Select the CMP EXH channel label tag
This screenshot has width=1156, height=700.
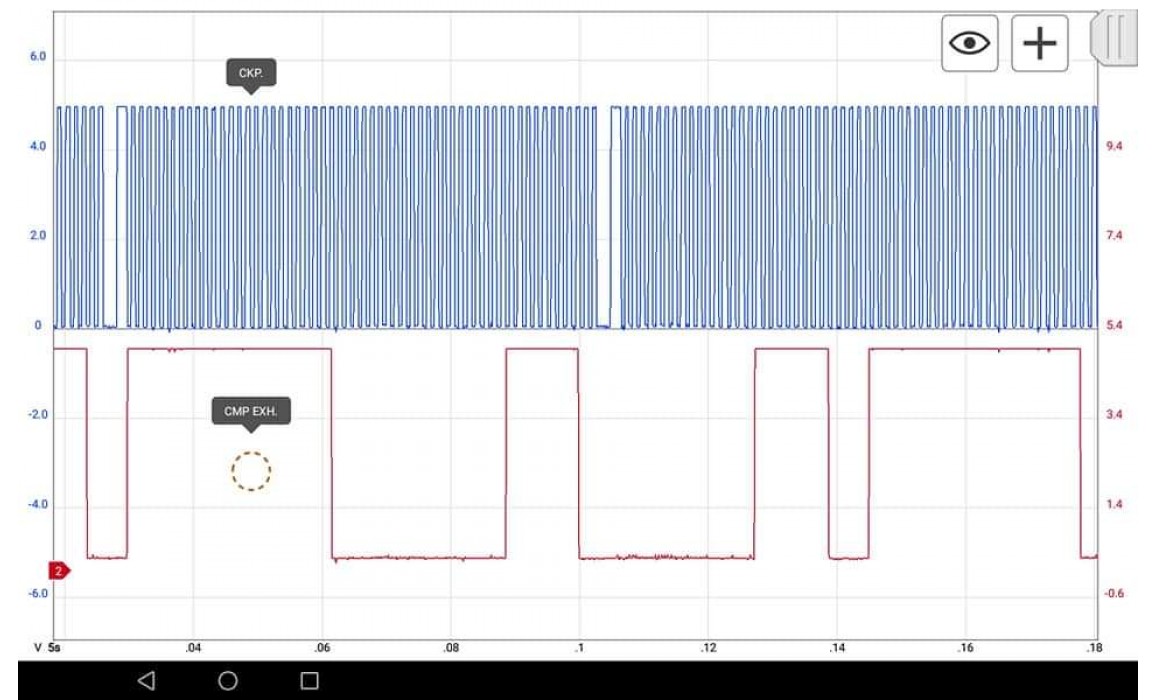click(x=251, y=411)
